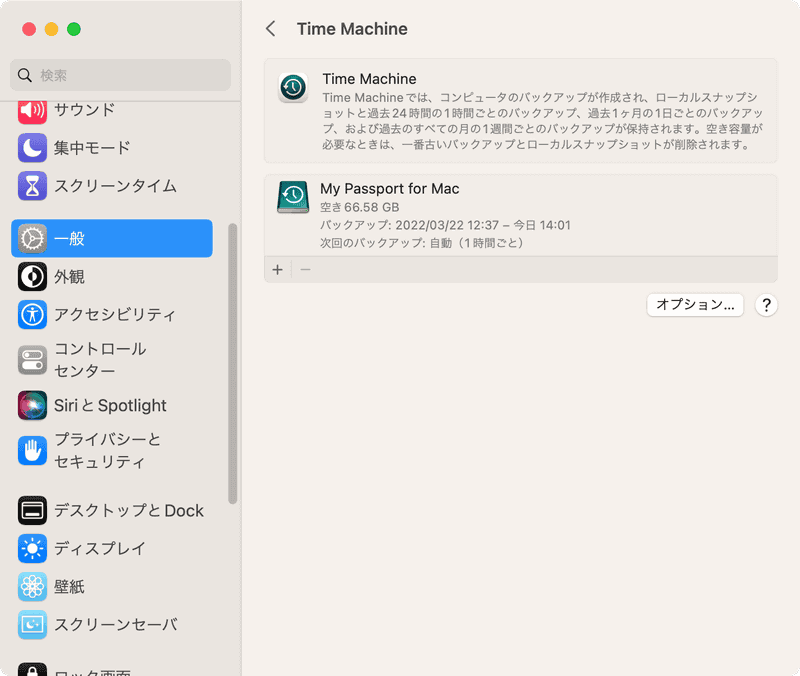This screenshot has width=800, height=676.
Task: Go back with the left chevron arrow
Action: tap(270, 29)
